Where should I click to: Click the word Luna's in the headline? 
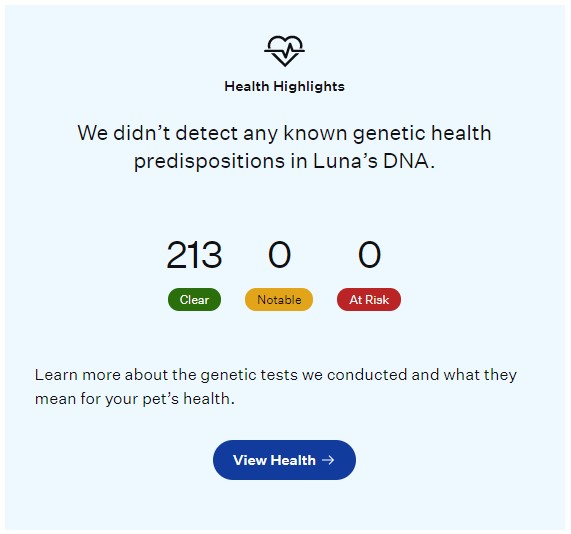coord(345,161)
